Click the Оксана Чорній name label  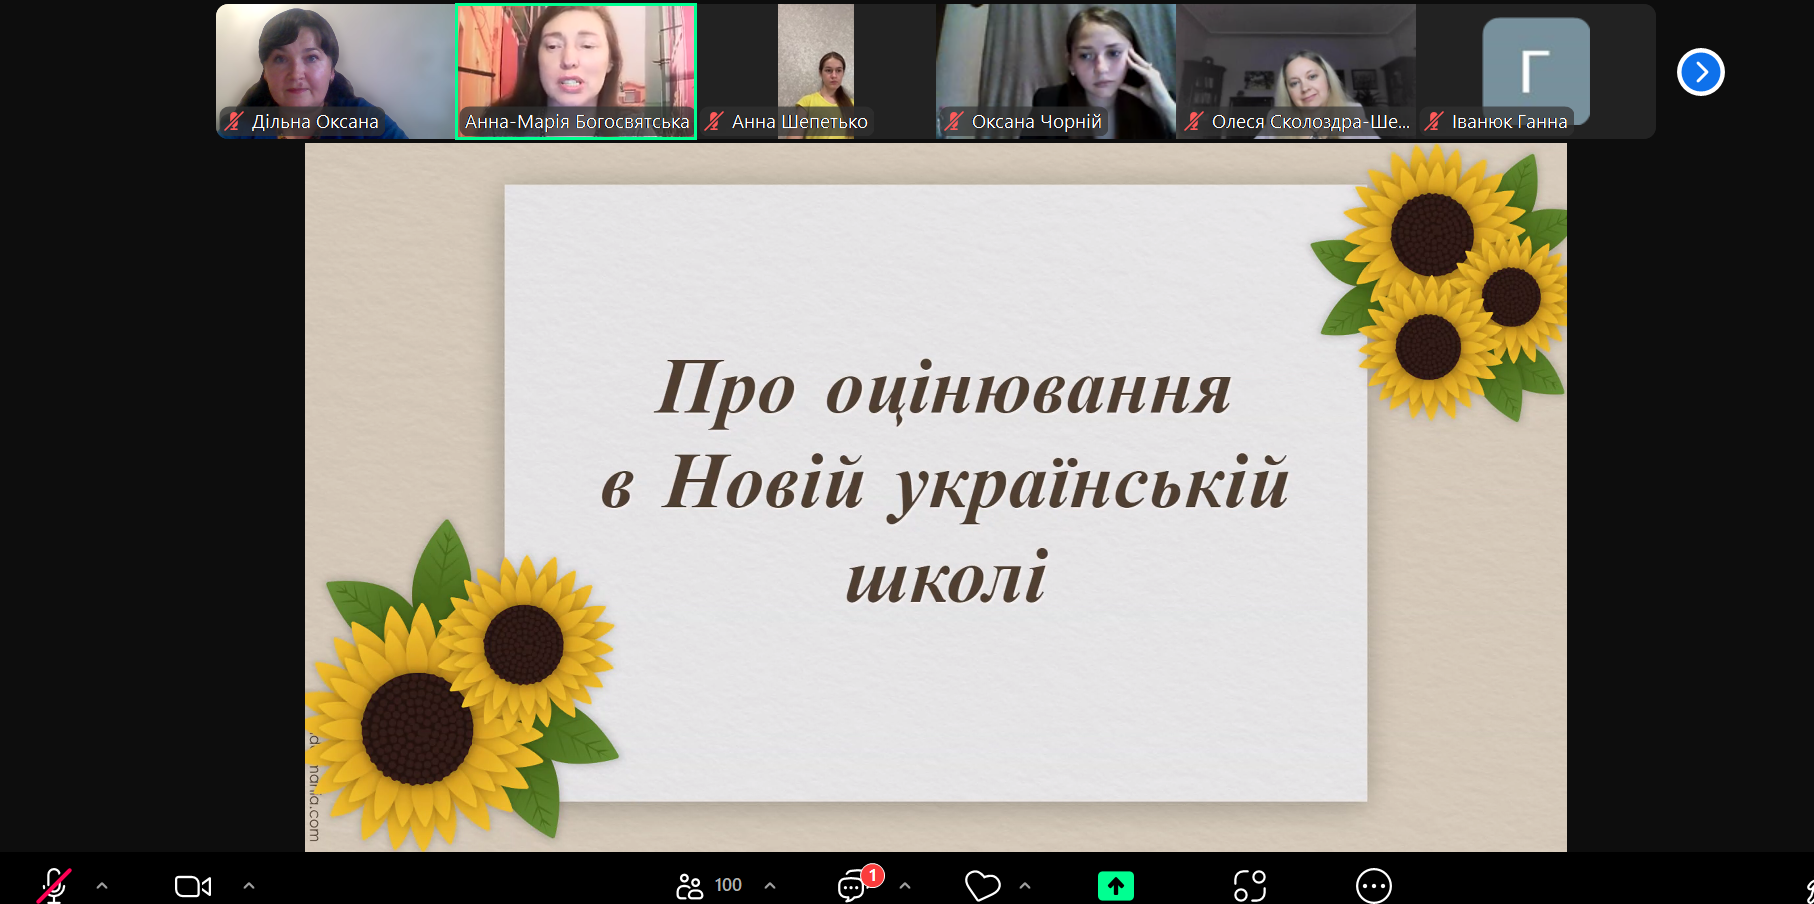click(x=1036, y=122)
